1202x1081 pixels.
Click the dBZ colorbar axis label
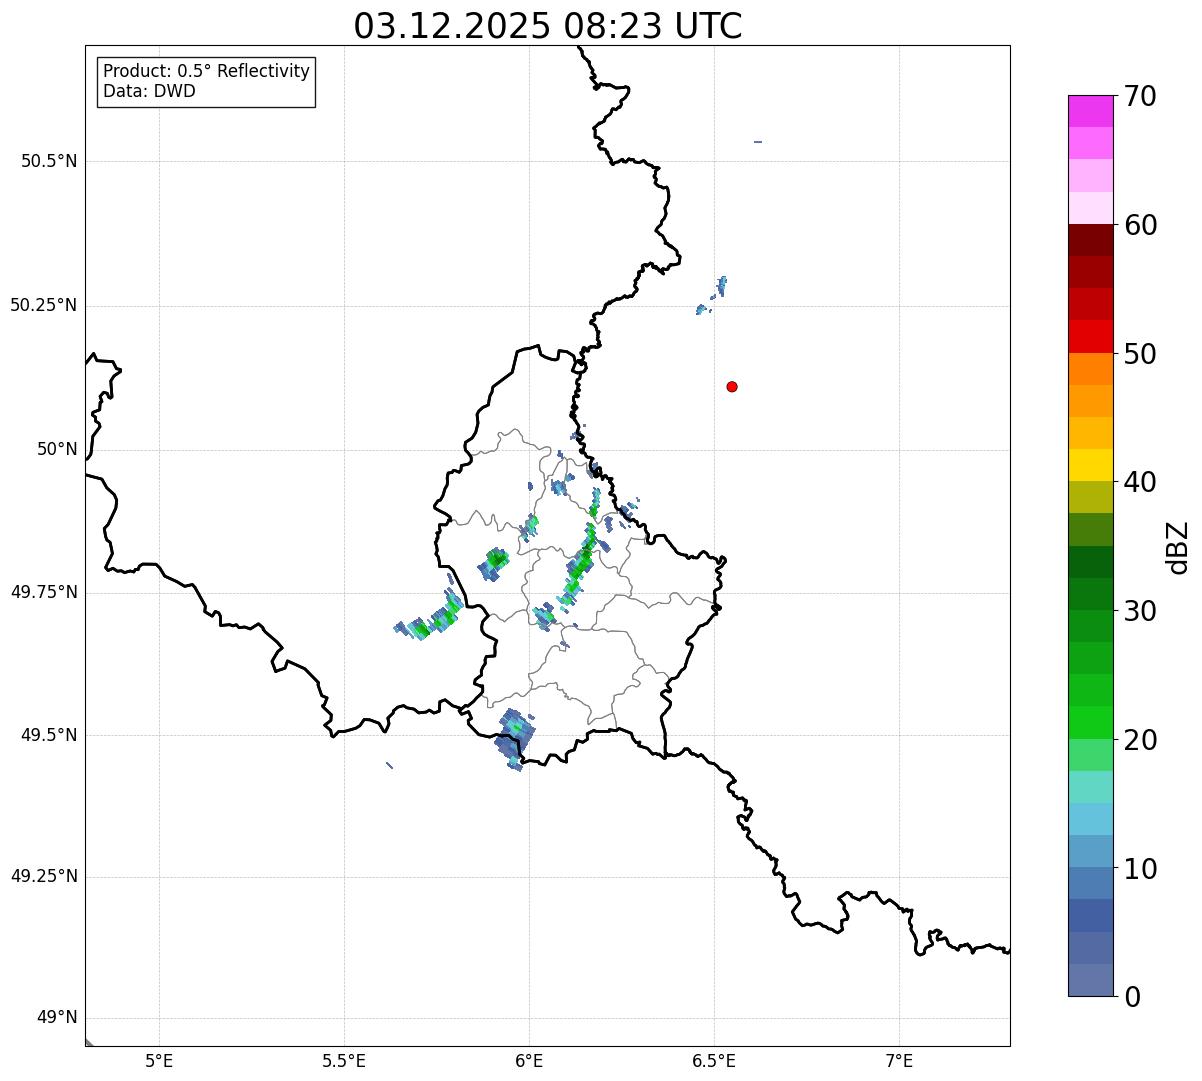click(x=1178, y=546)
